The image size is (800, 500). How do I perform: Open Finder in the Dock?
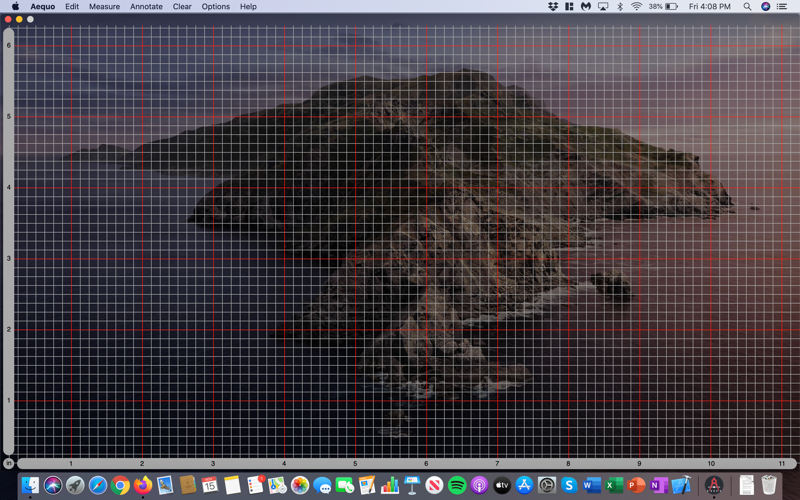pyautogui.click(x=30, y=486)
